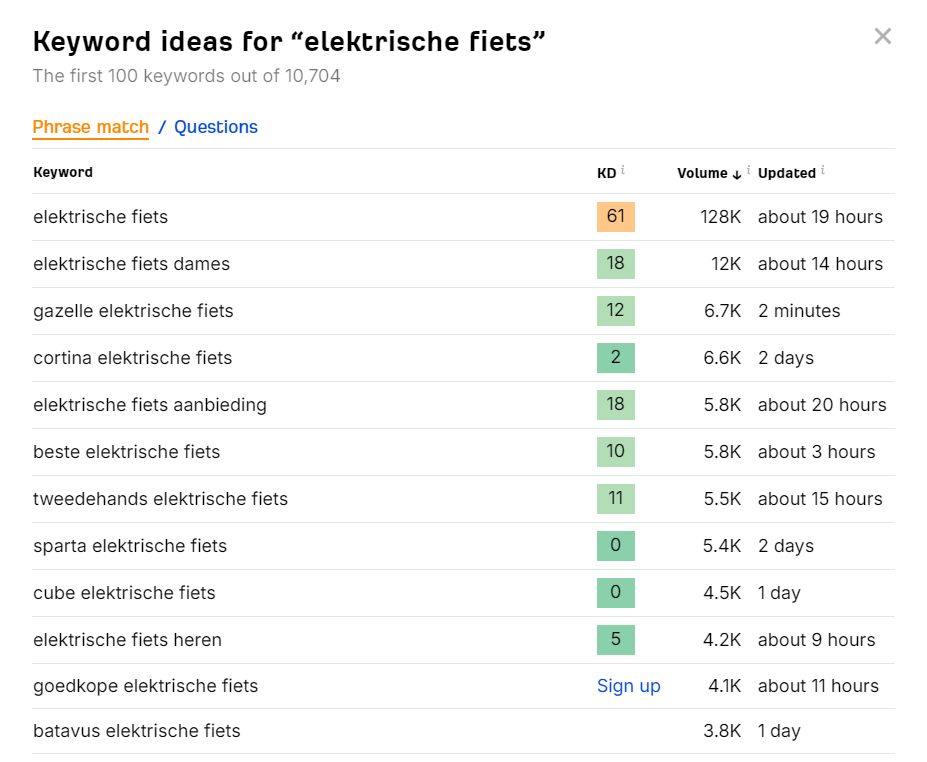Viewport: 927px width, 762px height.
Task: Select keyword "goedkope elektrische fiets"
Action: point(145,686)
